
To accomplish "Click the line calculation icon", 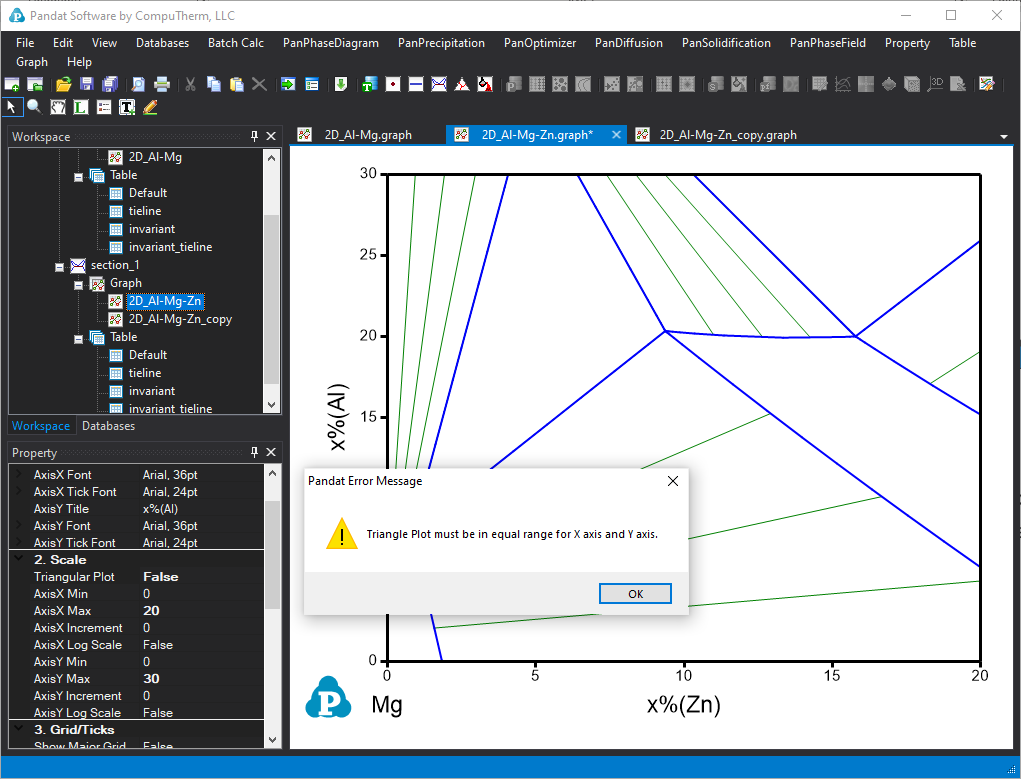I will coord(416,84).
